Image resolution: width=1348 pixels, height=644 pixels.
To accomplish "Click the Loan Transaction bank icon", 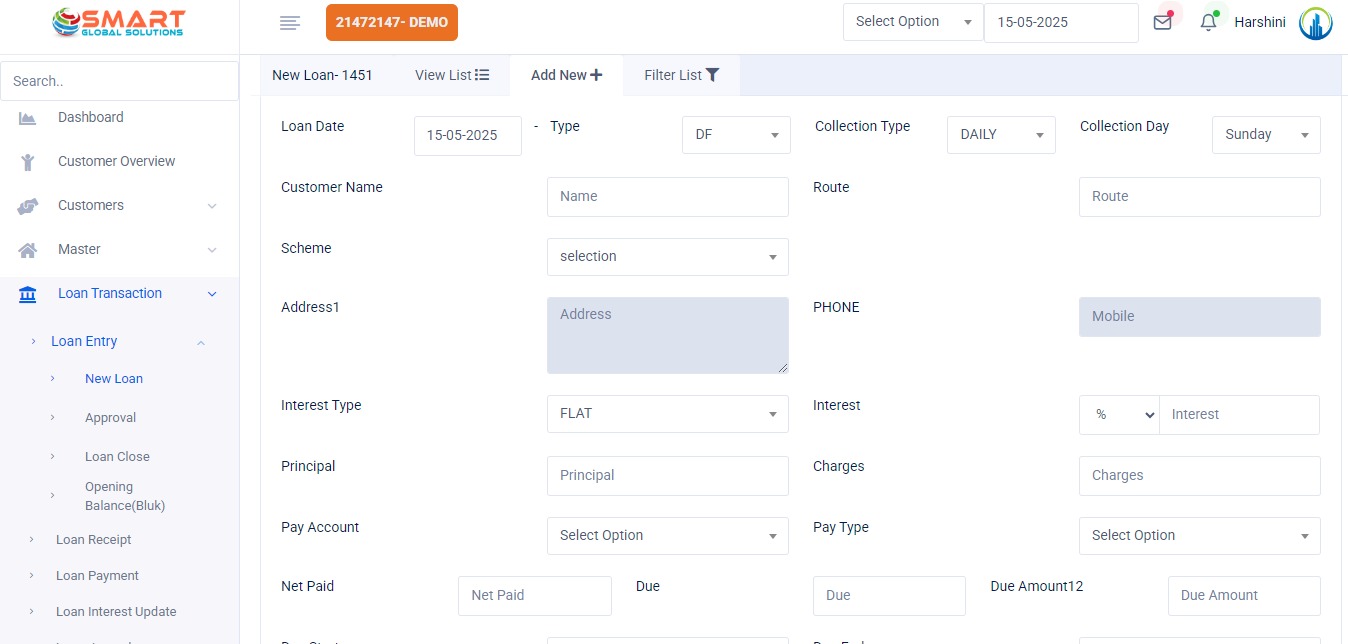I will [28, 294].
